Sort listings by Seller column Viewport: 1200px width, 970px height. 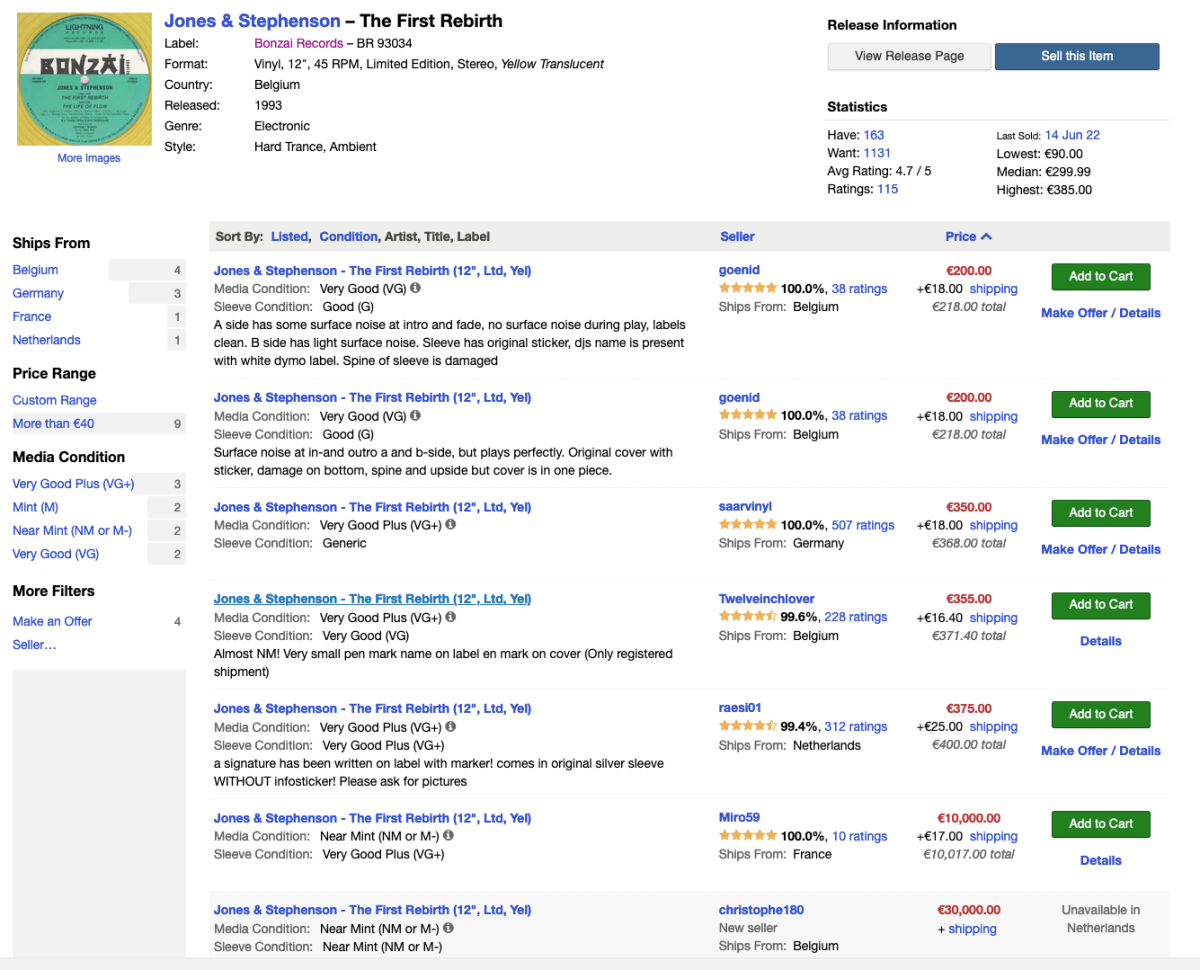(737, 237)
